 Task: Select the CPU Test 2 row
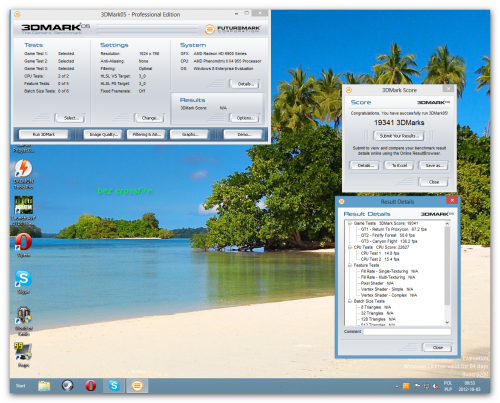pos(380,259)
